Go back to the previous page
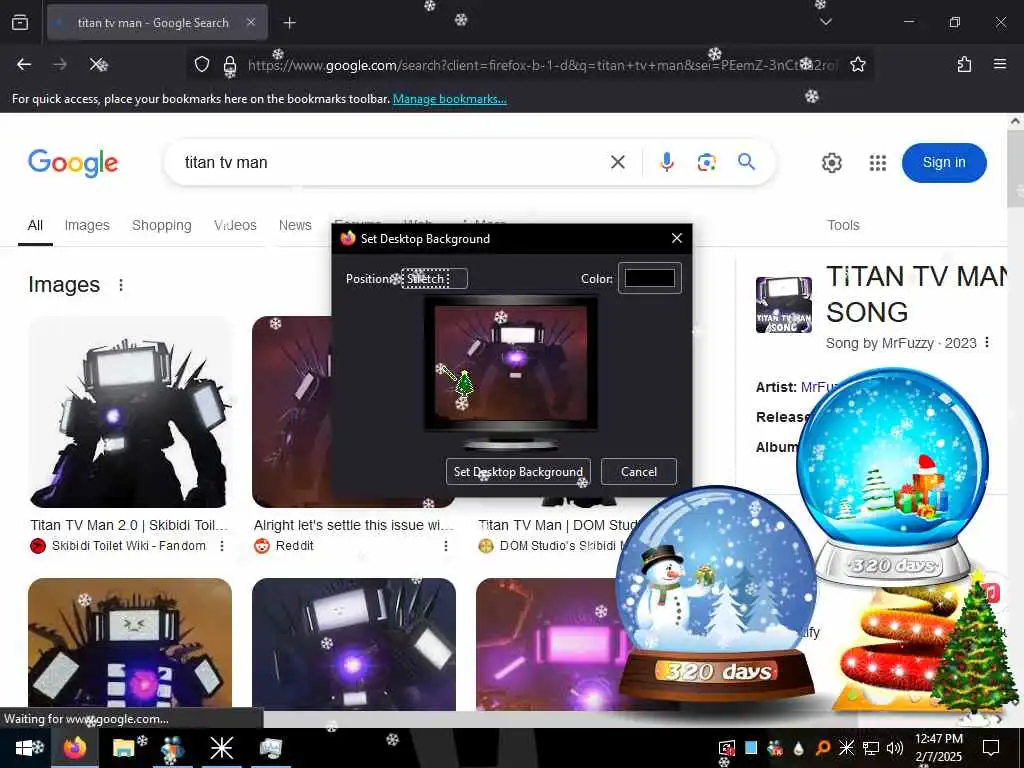 (x=24, y=64)
